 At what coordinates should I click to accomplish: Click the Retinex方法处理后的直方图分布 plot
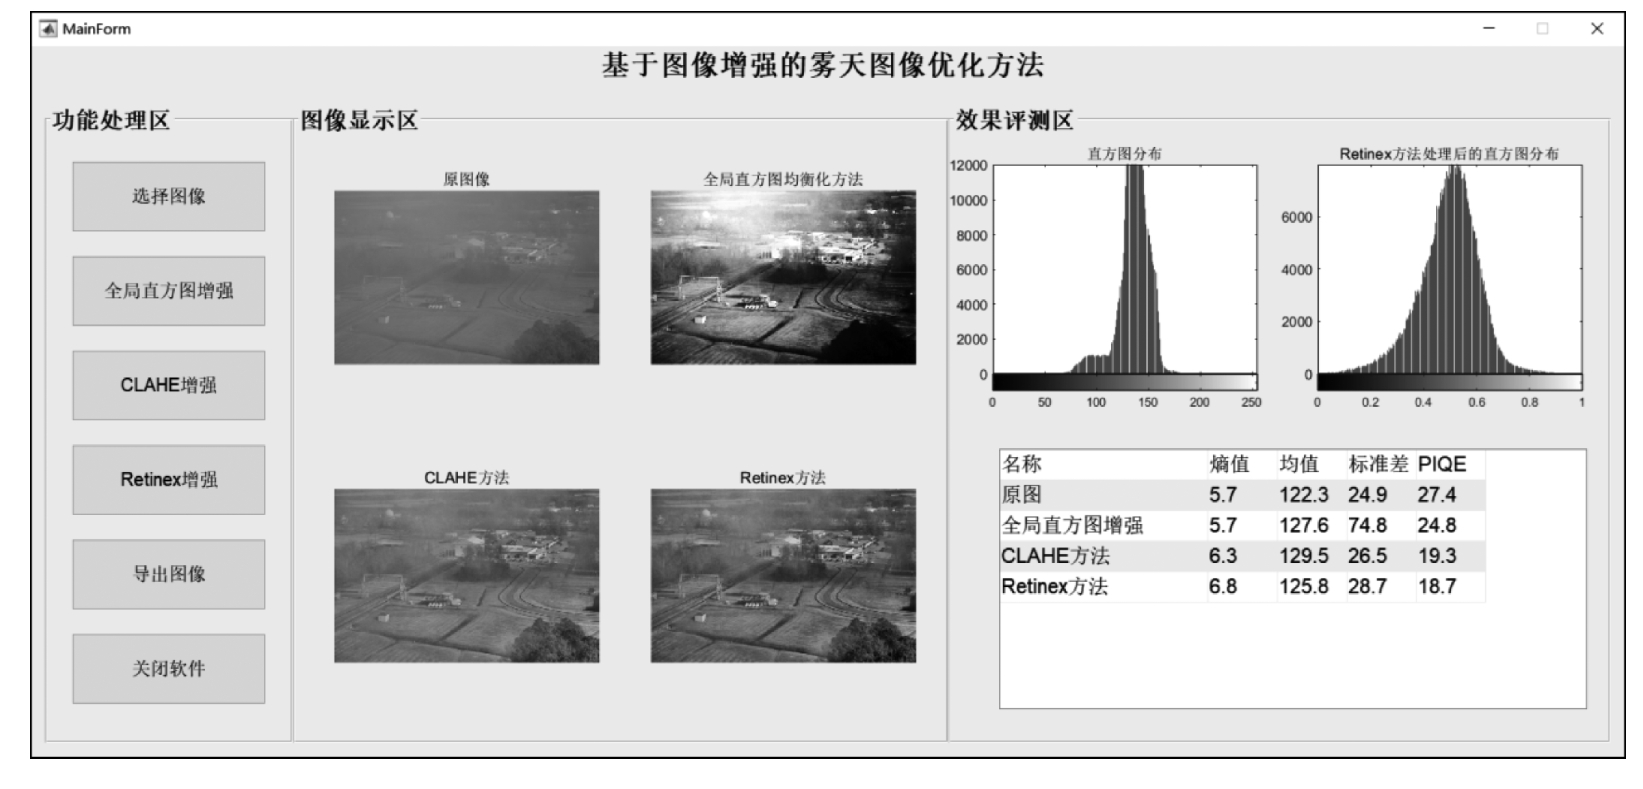[1450, 269]
